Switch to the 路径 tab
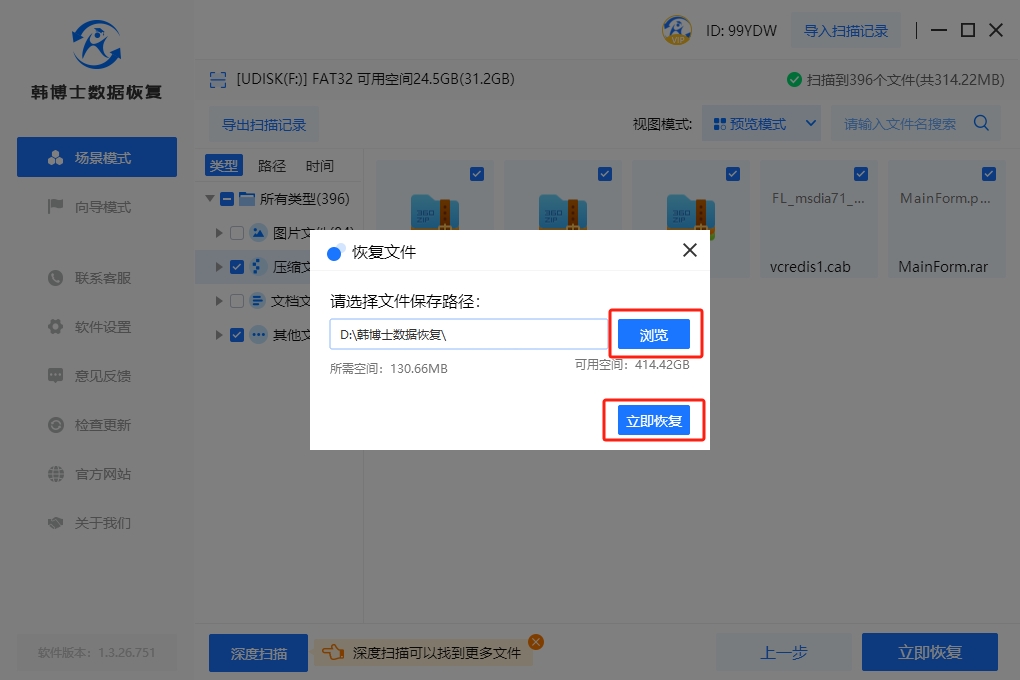Image resolution: width=1020 pixels, height=680 pixels. point(271,166)
